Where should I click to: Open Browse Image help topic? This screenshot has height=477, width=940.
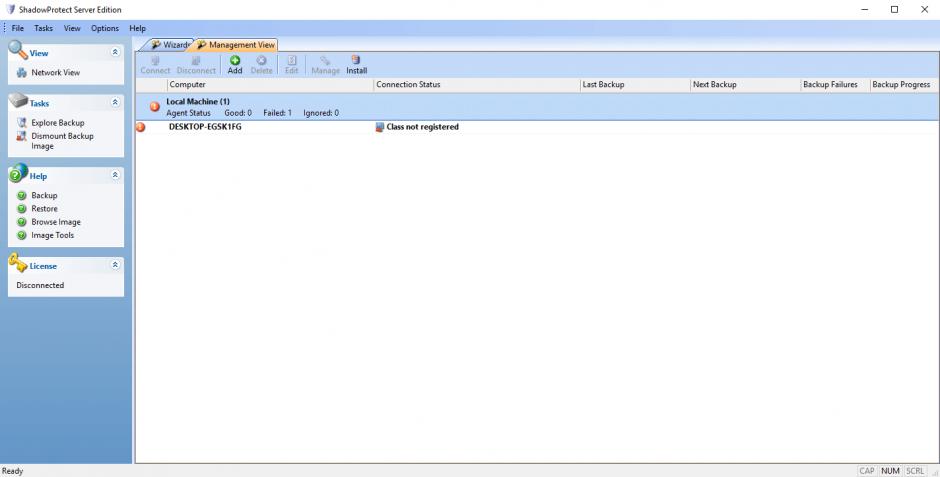point(56,222)
